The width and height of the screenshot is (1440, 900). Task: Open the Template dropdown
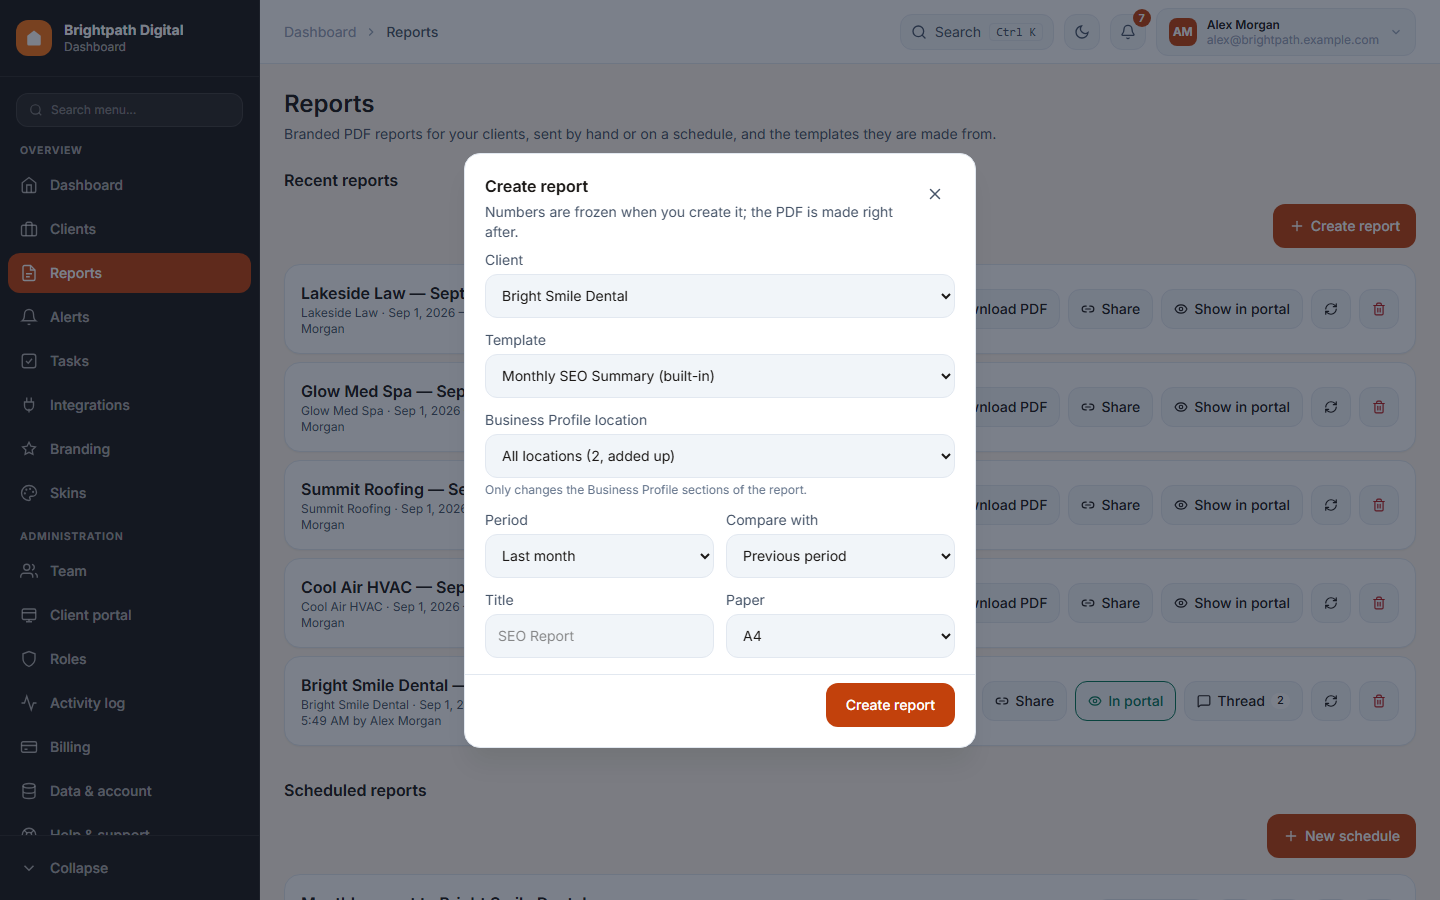[x=720, y=376]
